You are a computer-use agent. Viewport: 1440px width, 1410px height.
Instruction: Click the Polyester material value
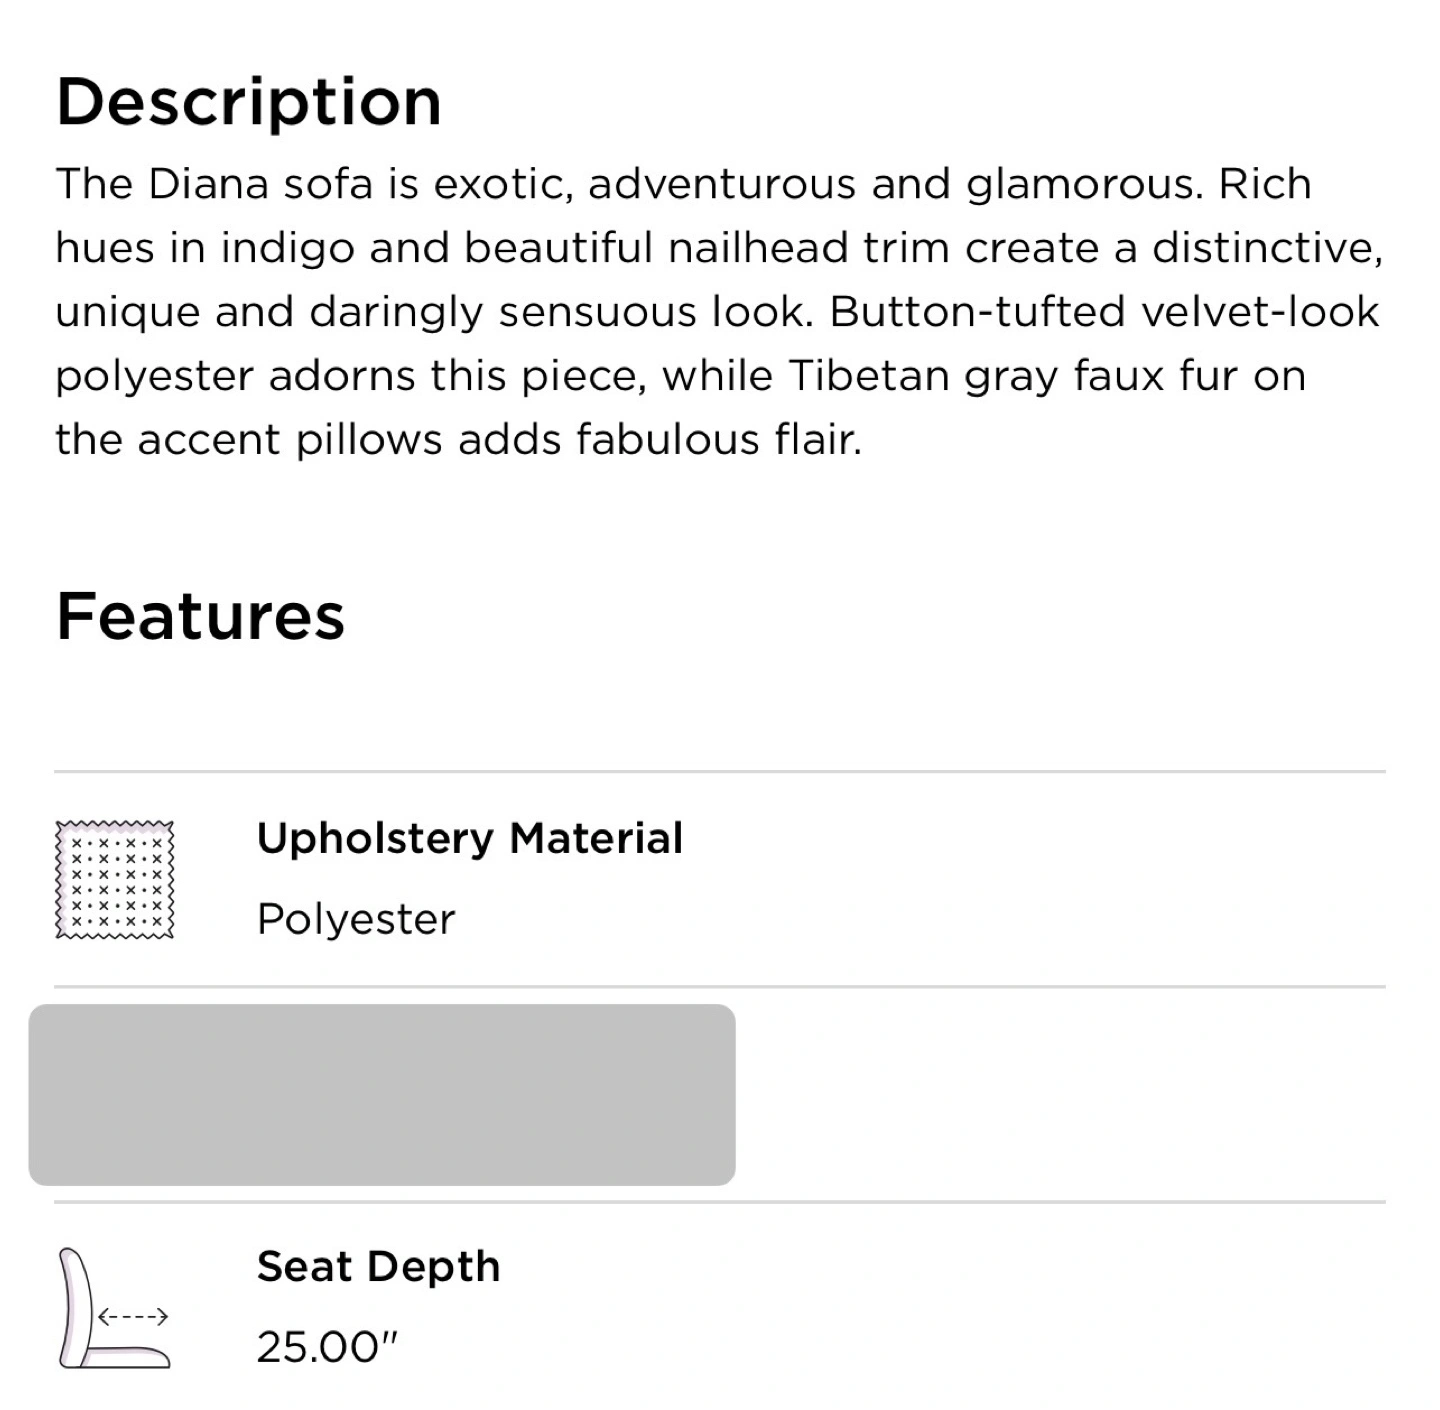(x=356, y=919)
